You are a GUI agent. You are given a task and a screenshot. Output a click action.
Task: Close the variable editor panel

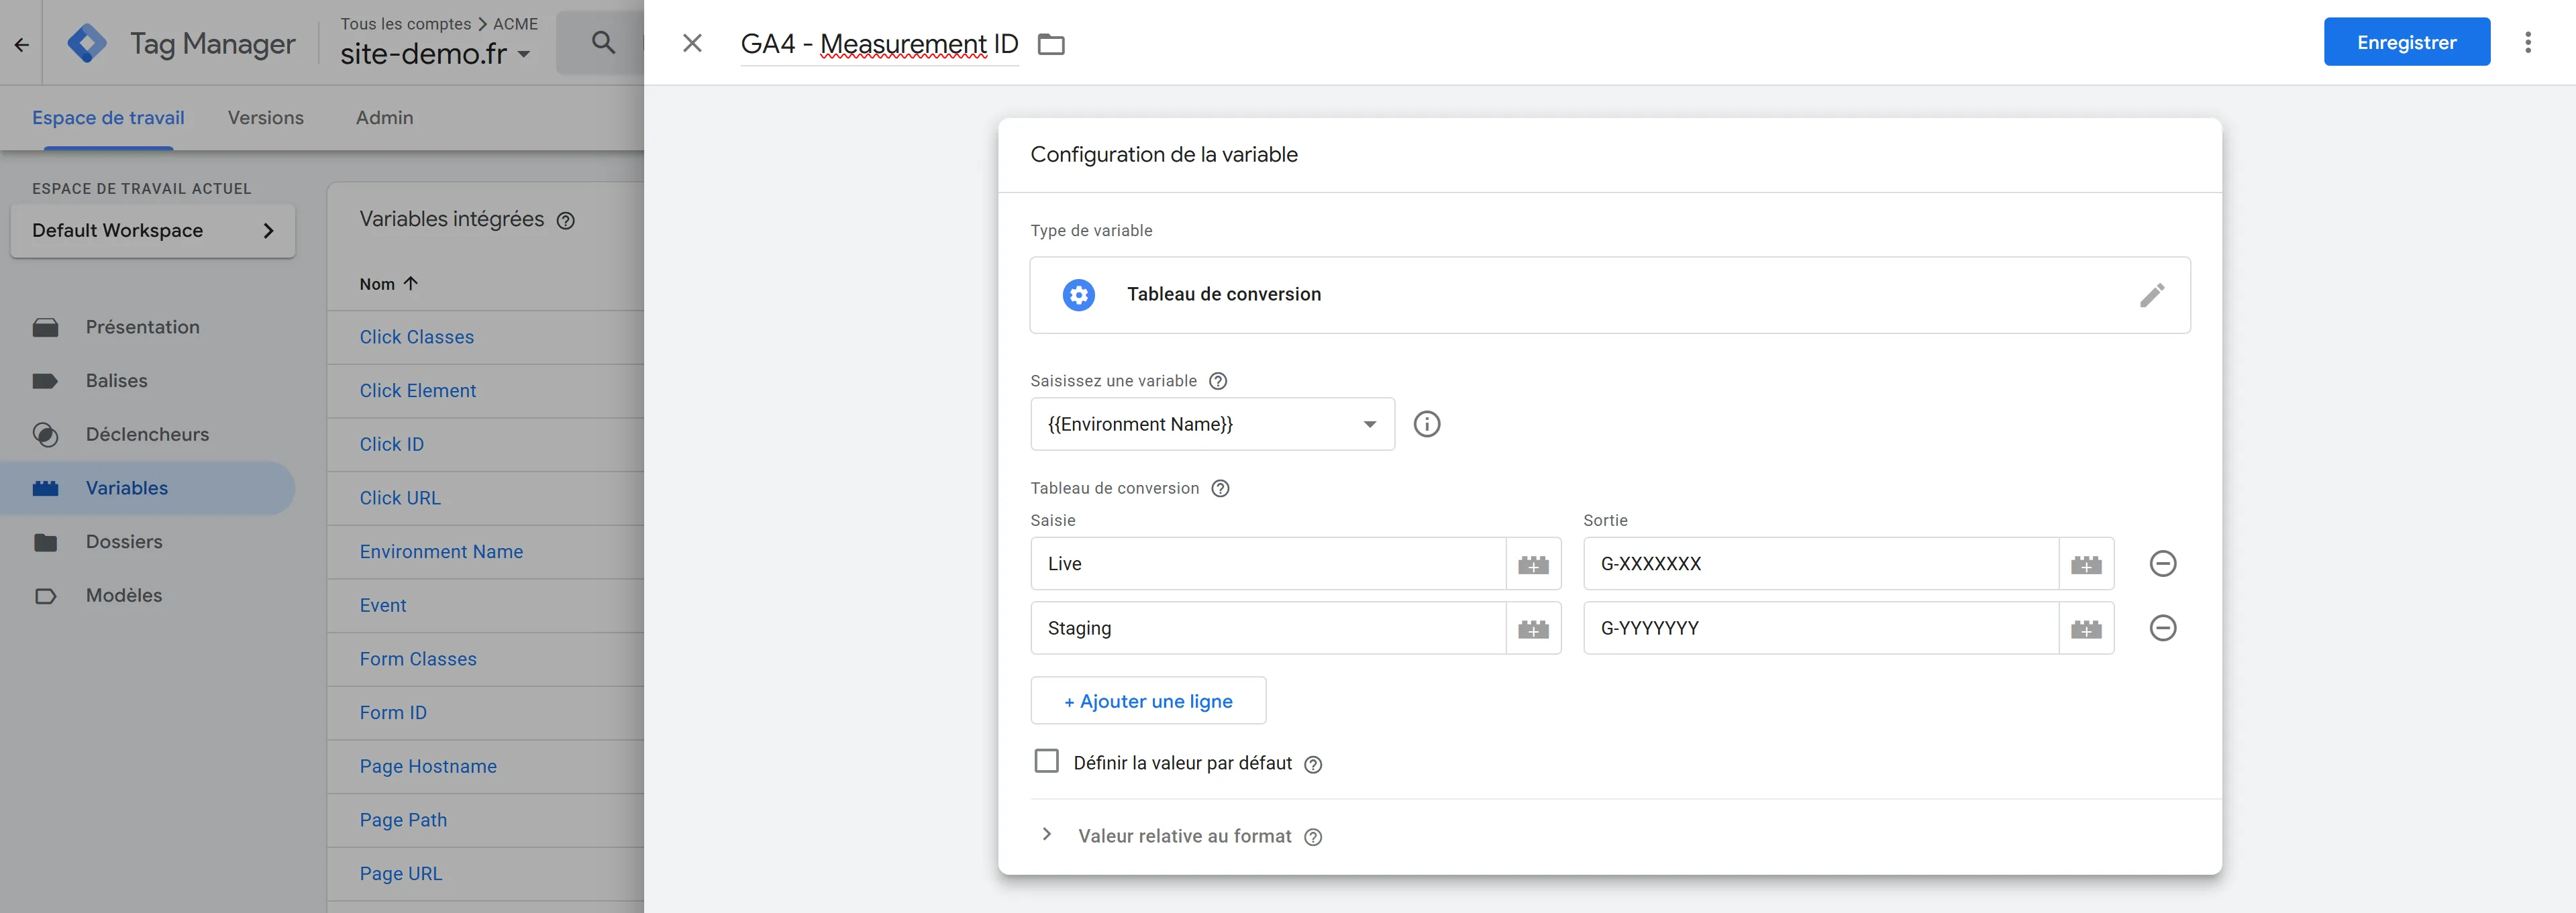[692, 43]
